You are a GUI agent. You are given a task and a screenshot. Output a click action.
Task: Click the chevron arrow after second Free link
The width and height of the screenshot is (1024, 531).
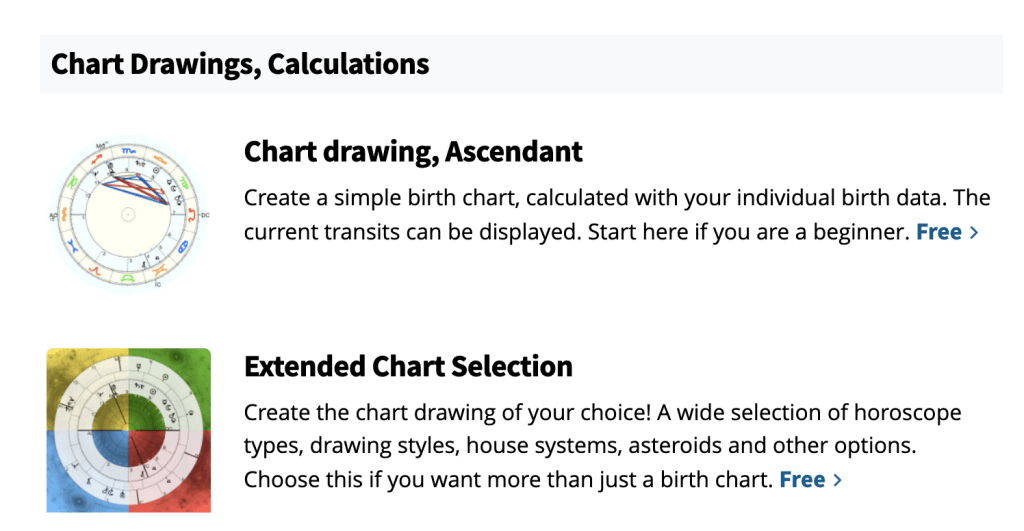[838, 481]
